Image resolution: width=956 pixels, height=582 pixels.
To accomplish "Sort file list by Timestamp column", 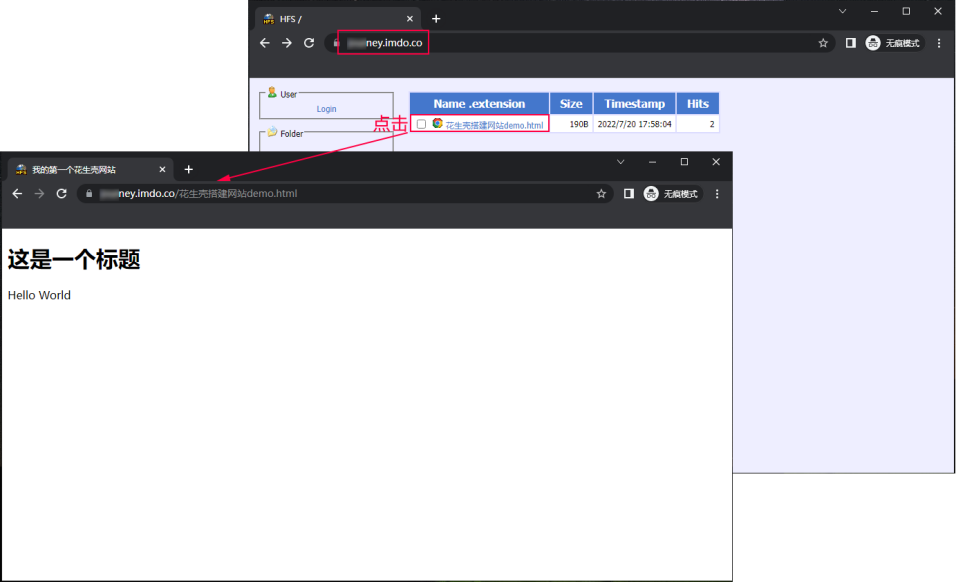I will point(634,104).
